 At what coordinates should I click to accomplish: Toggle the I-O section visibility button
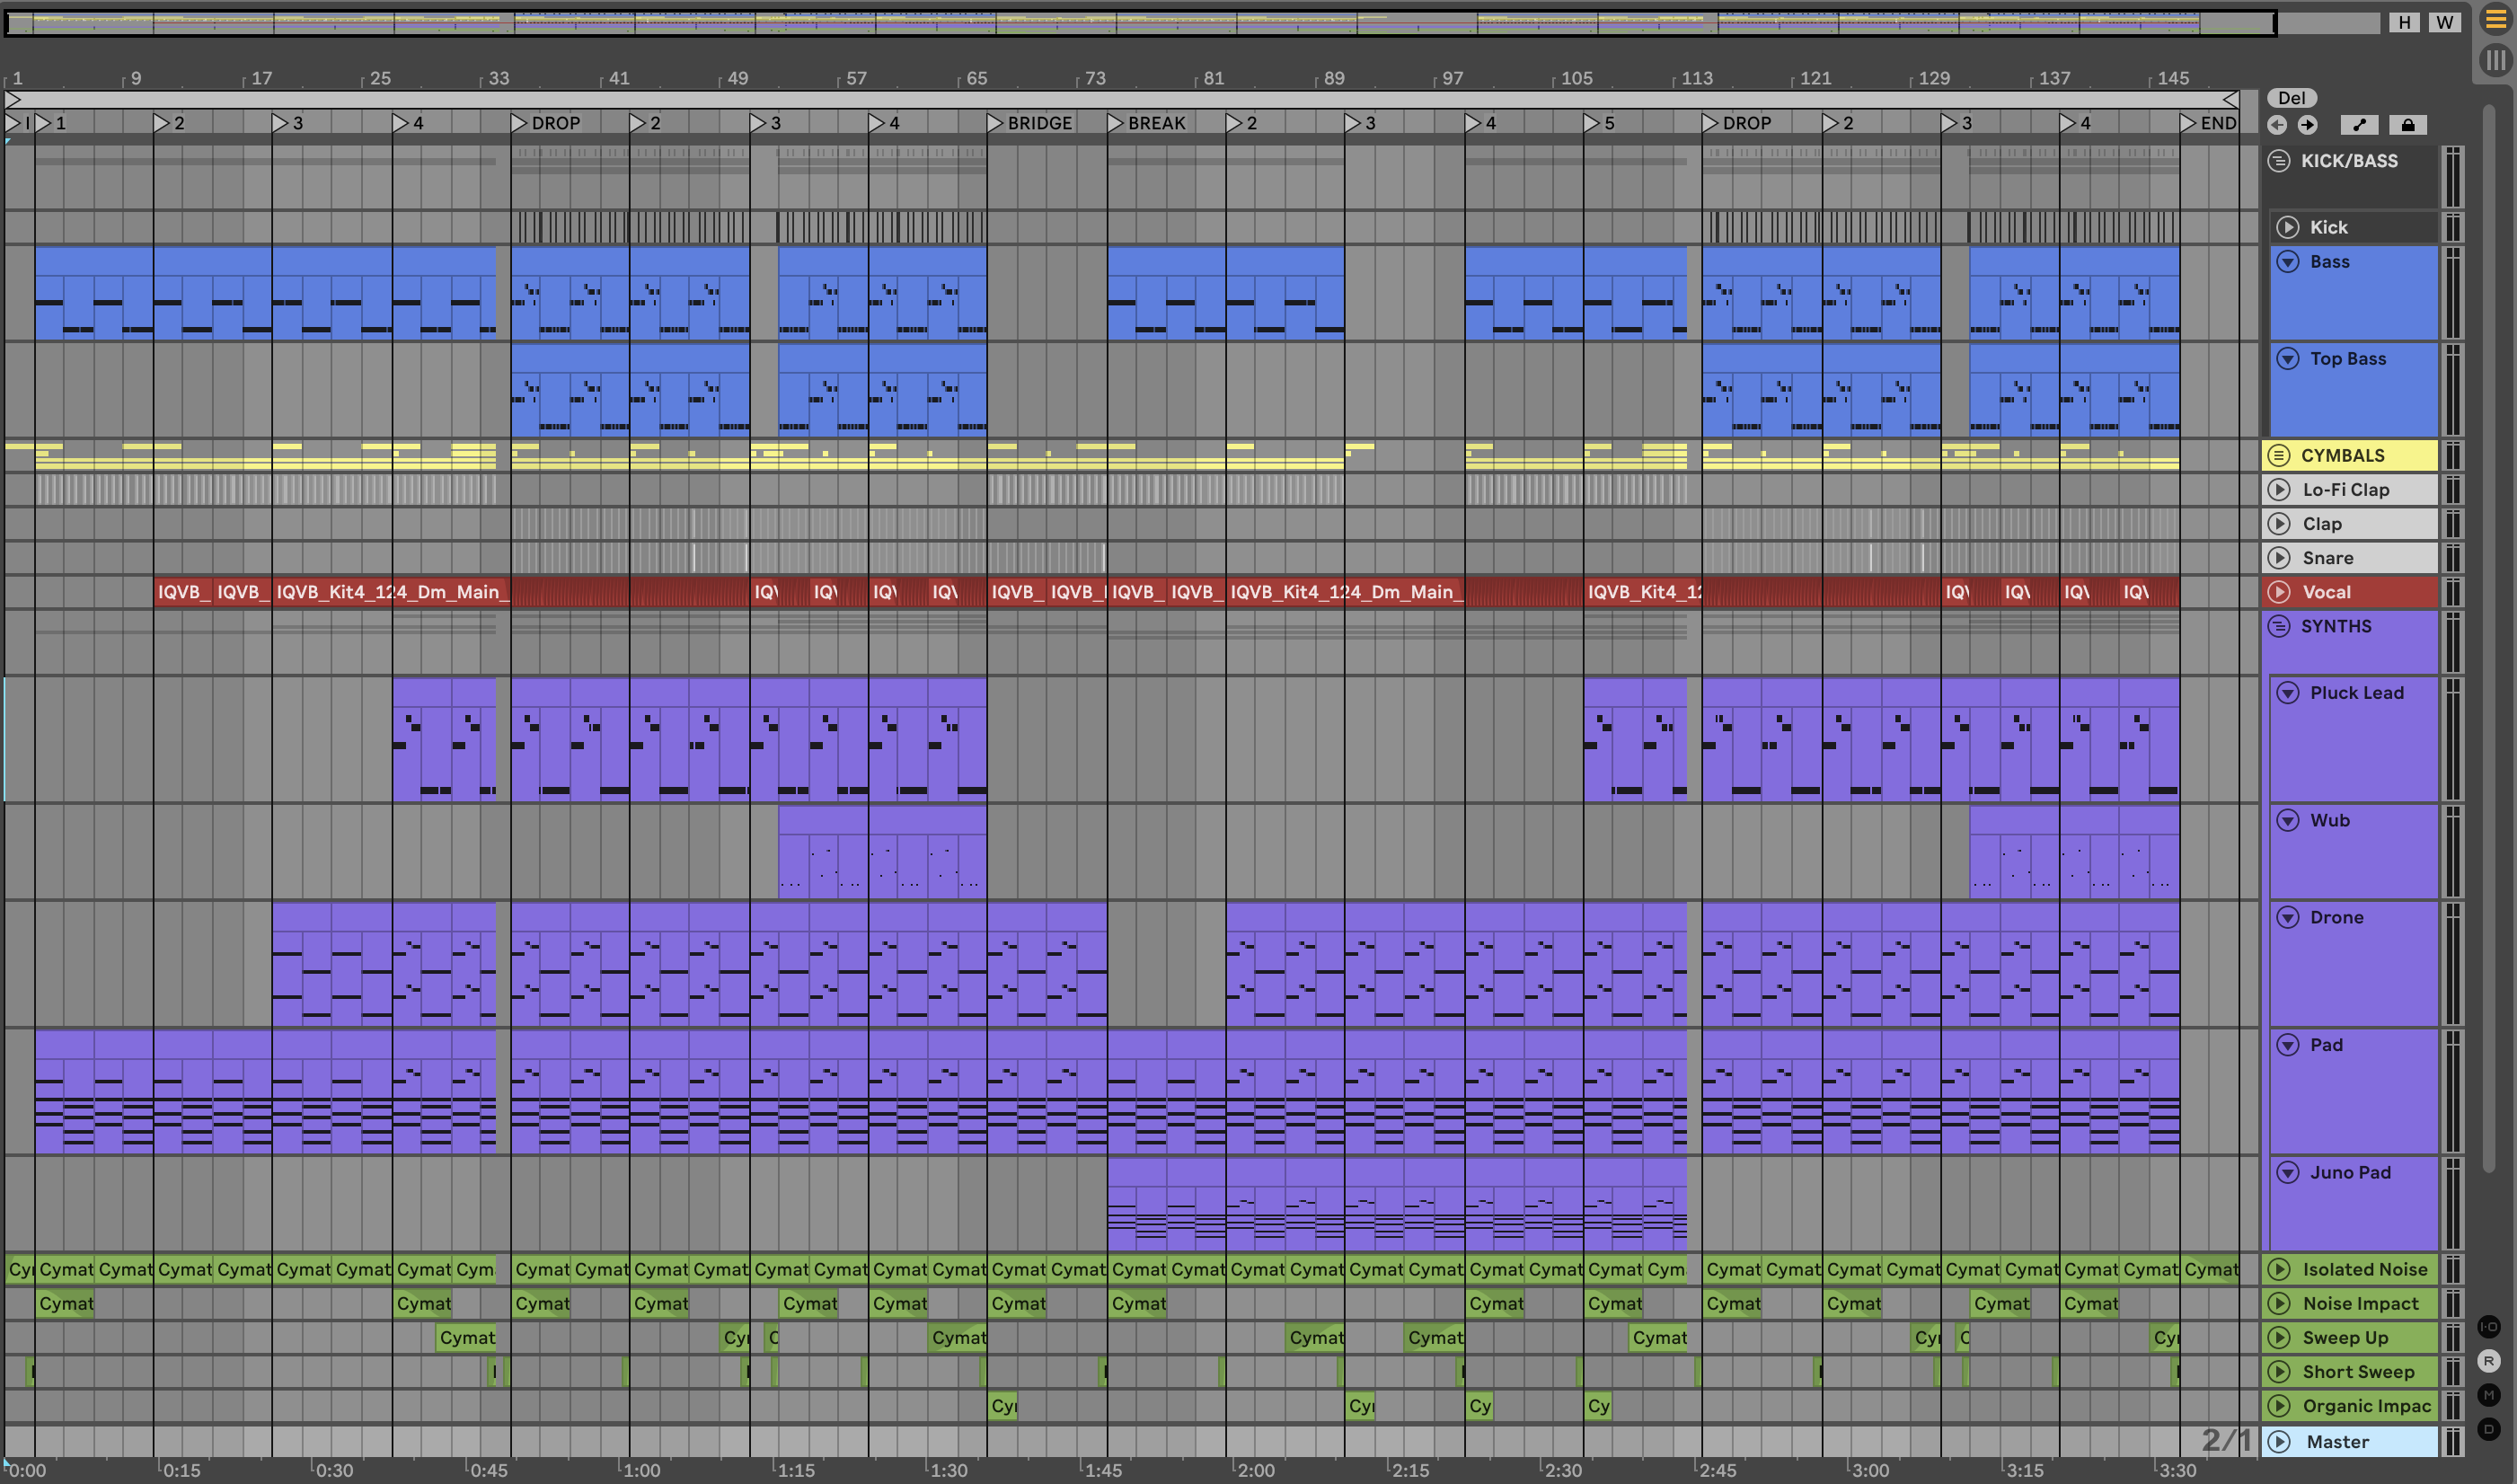point(2489,1327)
